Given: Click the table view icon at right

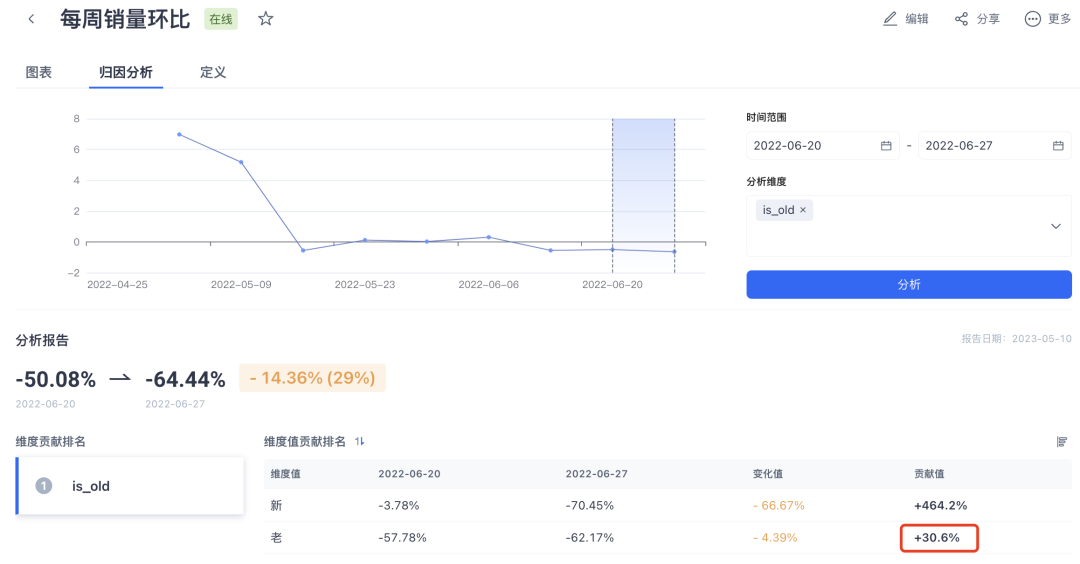Looking at the screenshot, I should 1063,441.
